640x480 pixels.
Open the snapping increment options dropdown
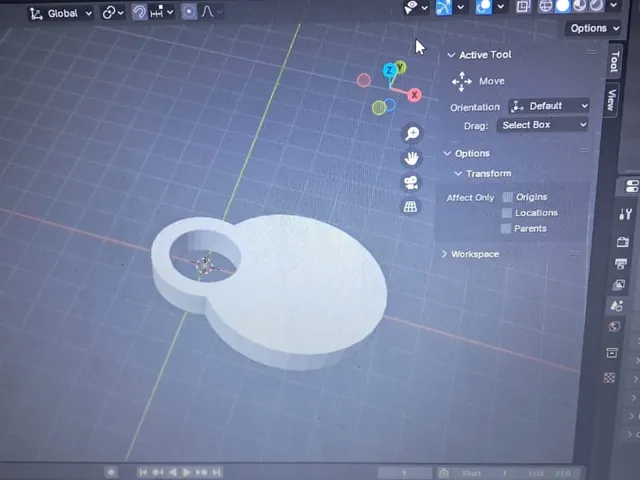(162, 13)
